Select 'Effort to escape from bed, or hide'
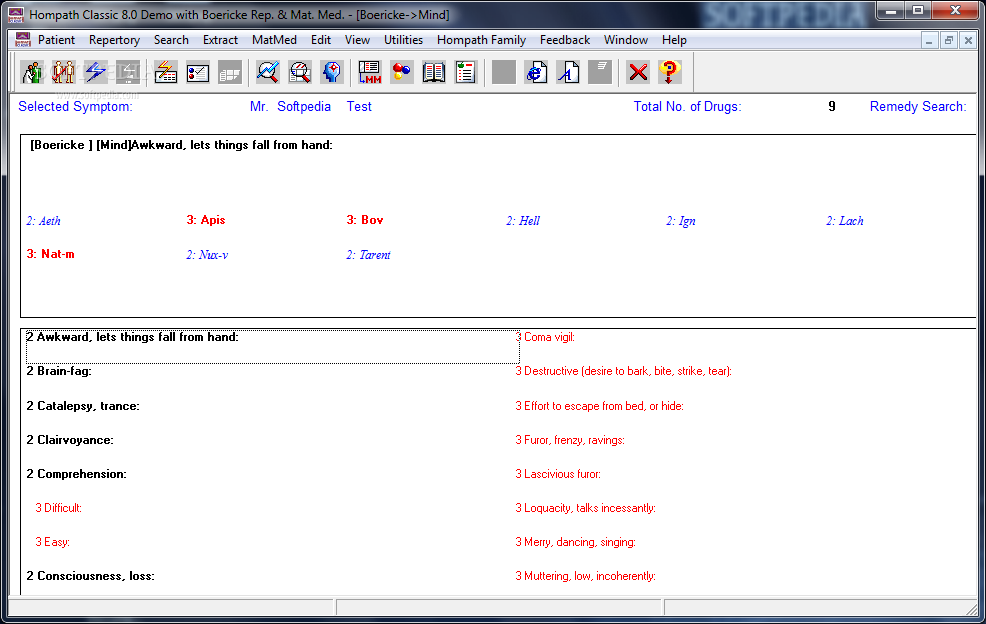The height and width of the screenshot is (624, 986). coord(599,406)
